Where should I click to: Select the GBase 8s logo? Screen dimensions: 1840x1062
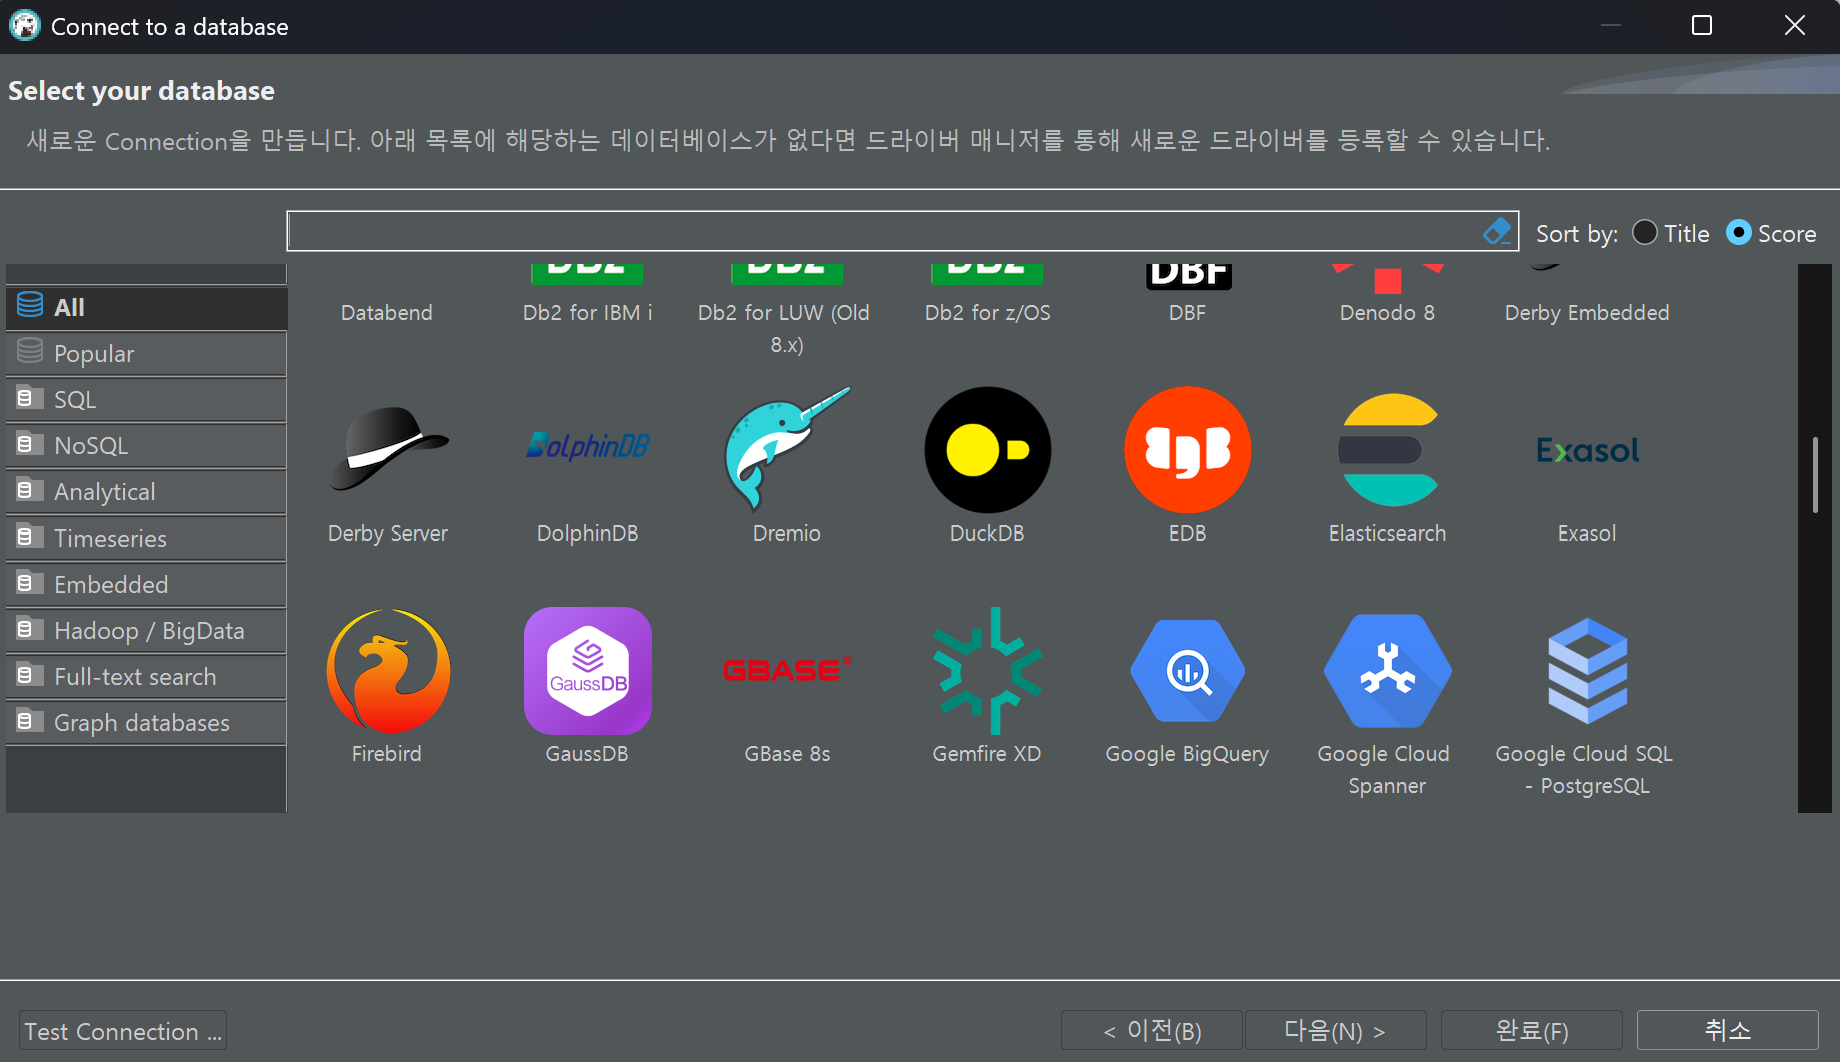point(788,669)
